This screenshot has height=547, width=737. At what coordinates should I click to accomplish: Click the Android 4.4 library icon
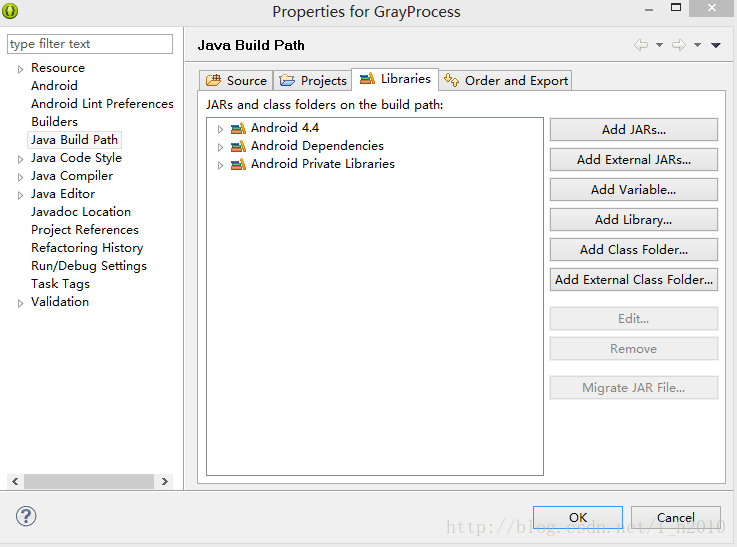pos(238,128)
